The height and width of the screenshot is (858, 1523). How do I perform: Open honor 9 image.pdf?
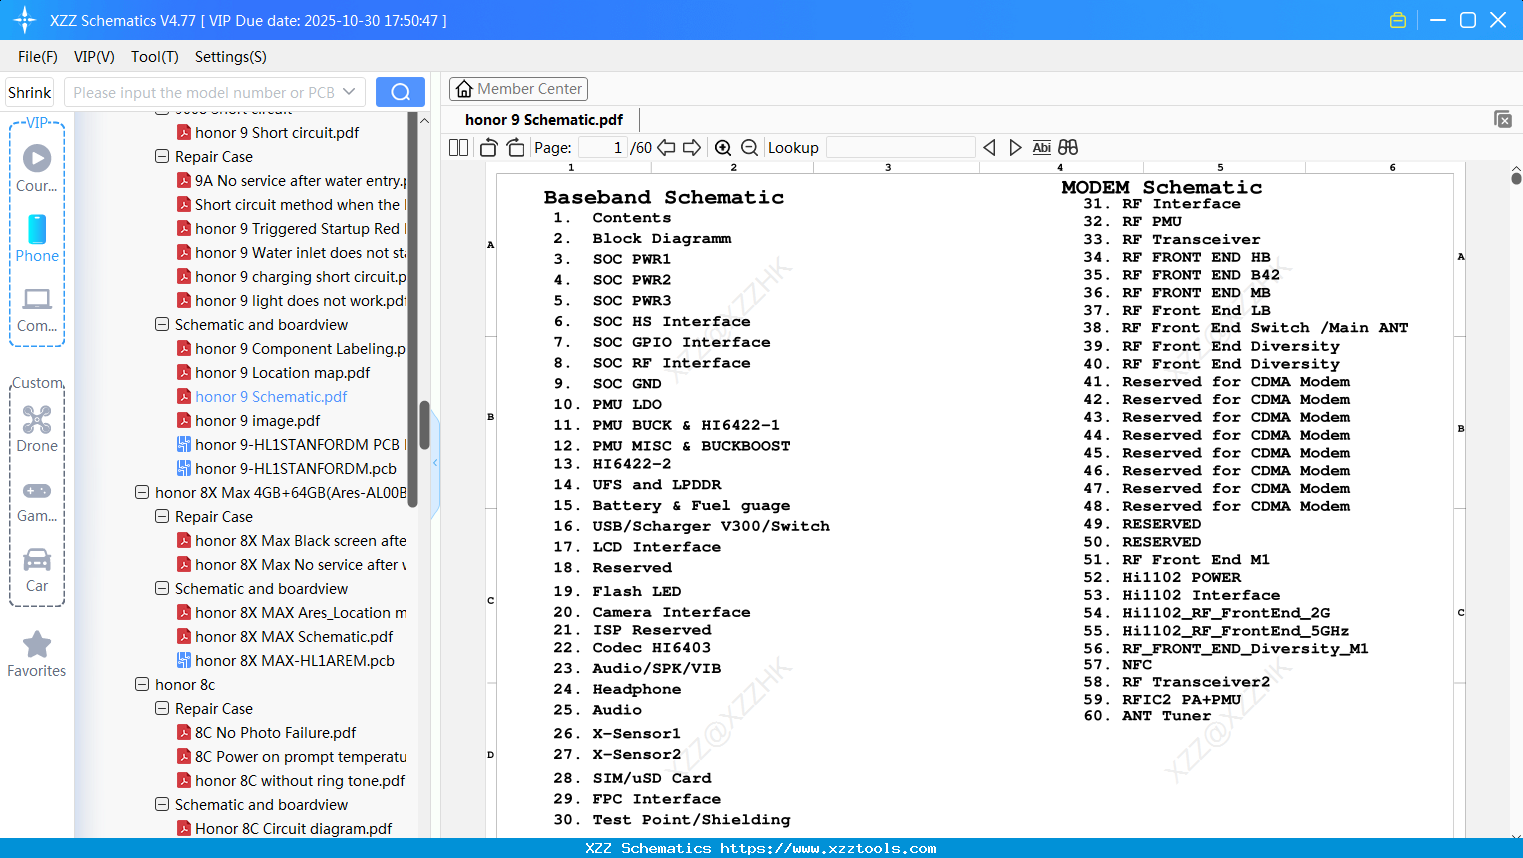click(x=248, y=420)
